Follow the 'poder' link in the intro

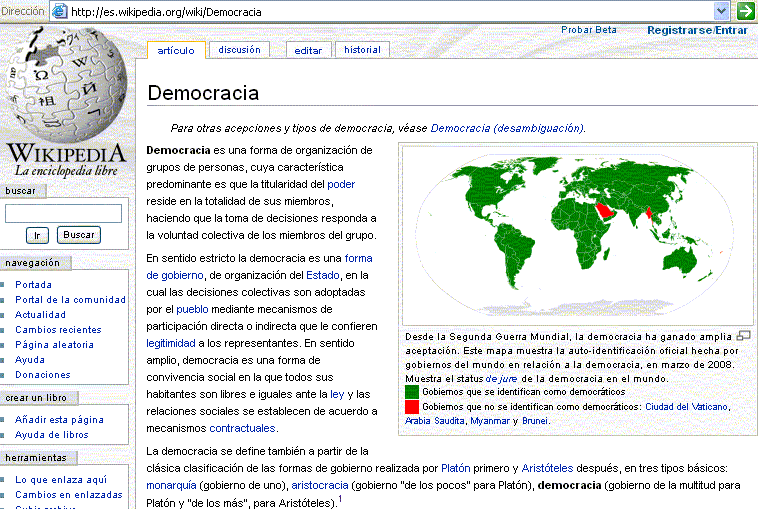(341, 184)
